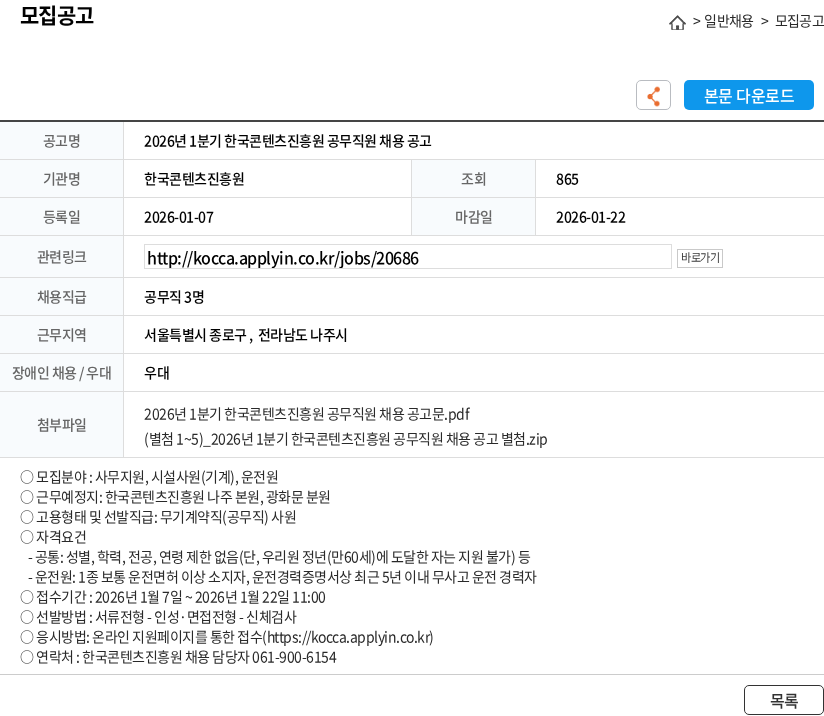The image size is (824, 716).
Task: Click the 근무예정지 line in body
Action: tap(175, 497)
